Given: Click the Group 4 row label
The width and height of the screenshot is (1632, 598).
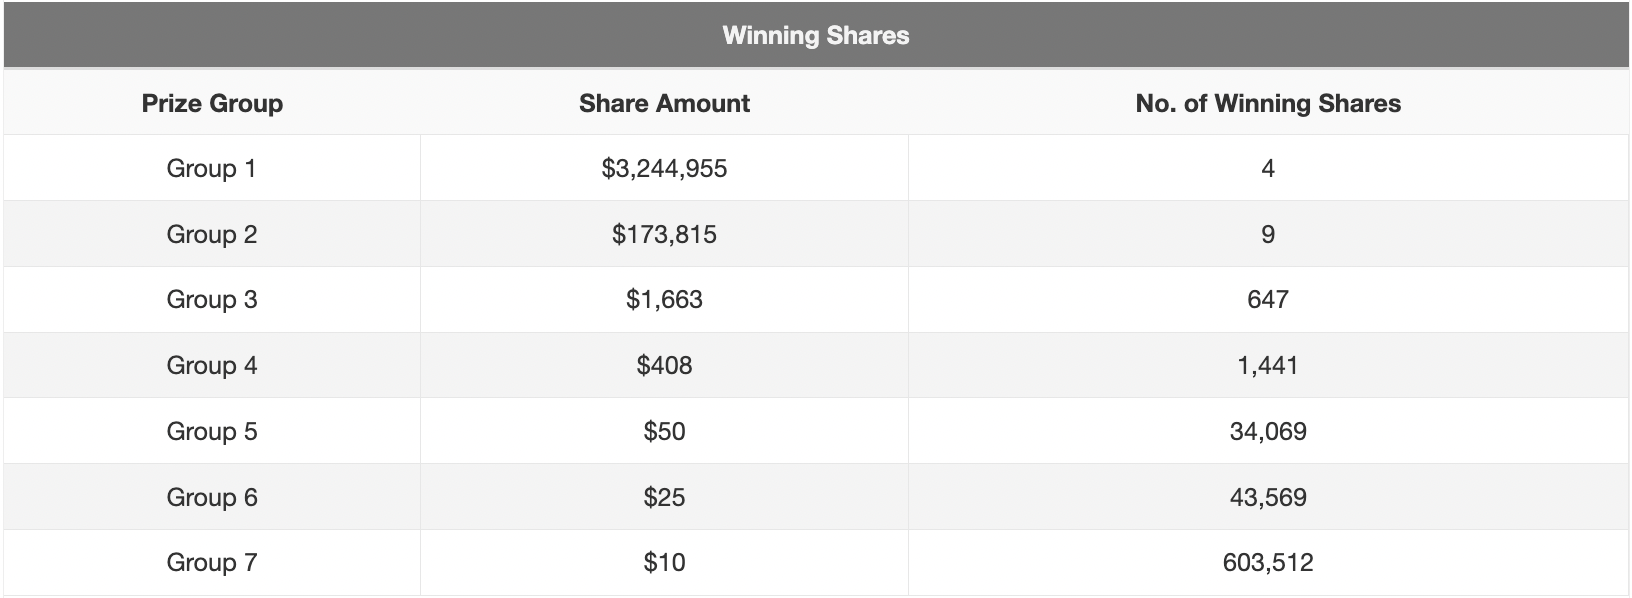Looking at the screenshot, I should tap(212, 365).
